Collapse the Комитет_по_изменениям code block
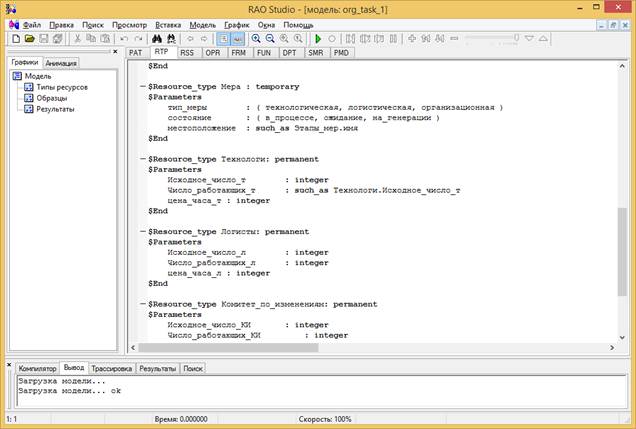 [x=142, y=304]
